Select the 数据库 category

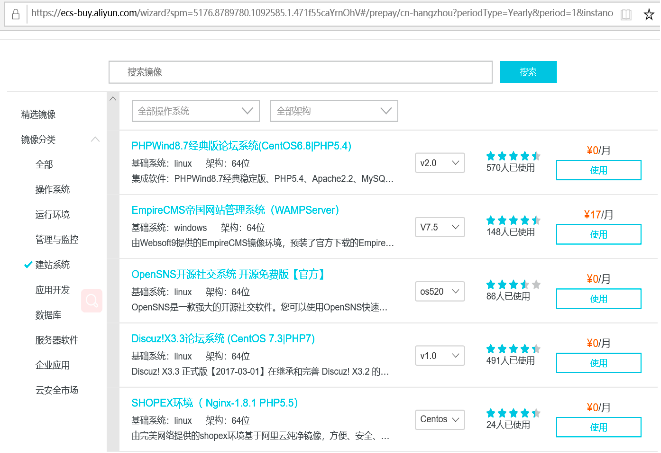click(48, 315)
